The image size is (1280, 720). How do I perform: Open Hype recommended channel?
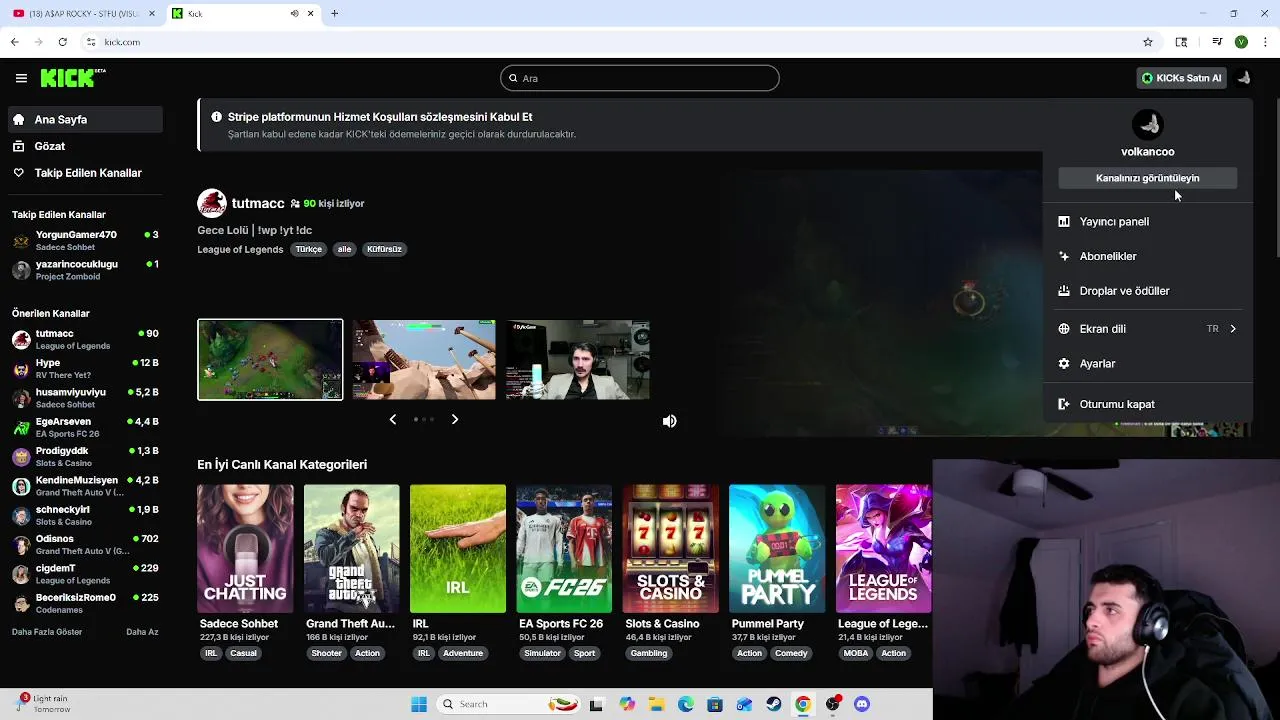(84, 368)
